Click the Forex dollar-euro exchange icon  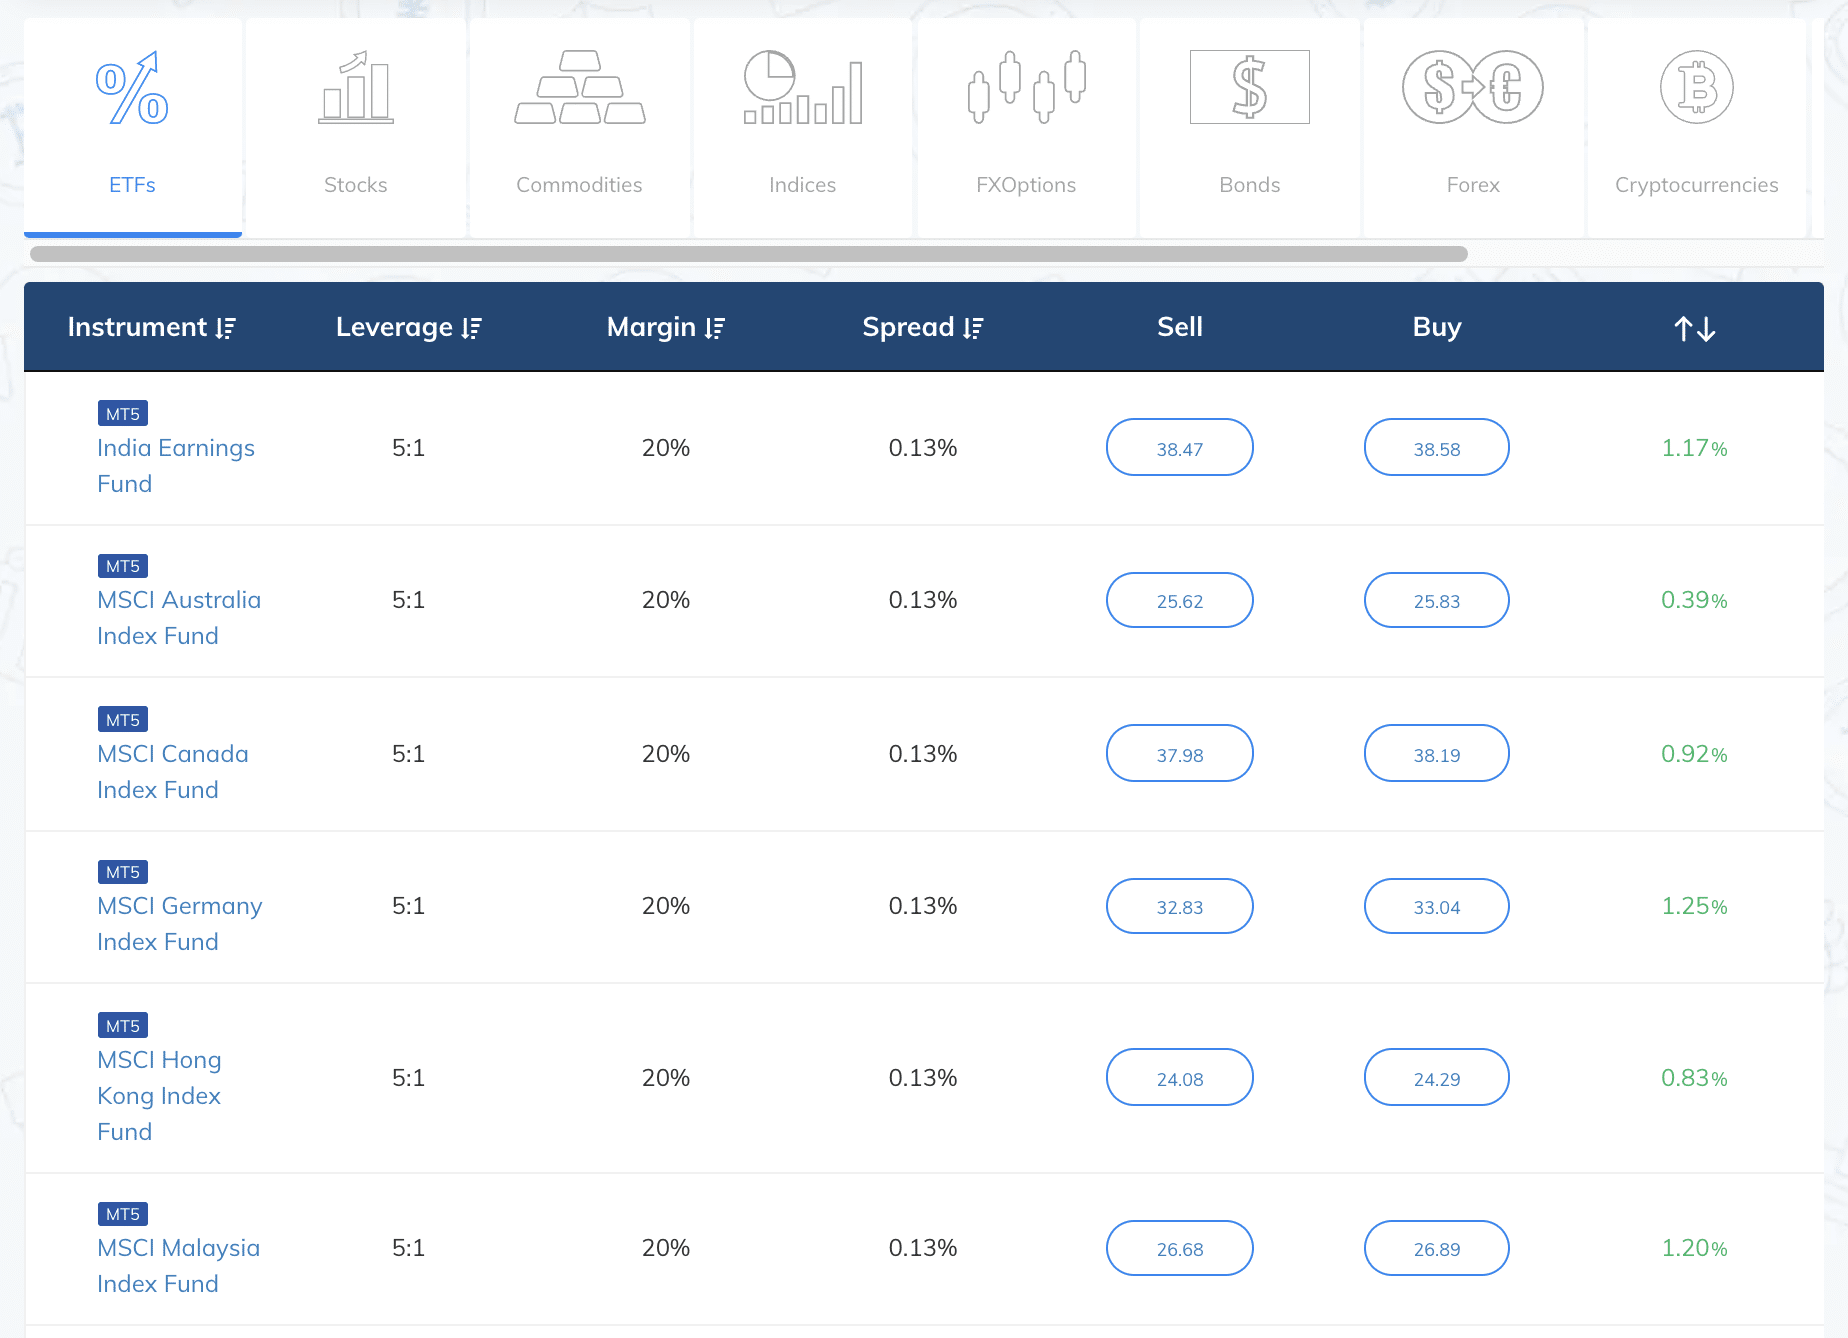point(1473,88)
